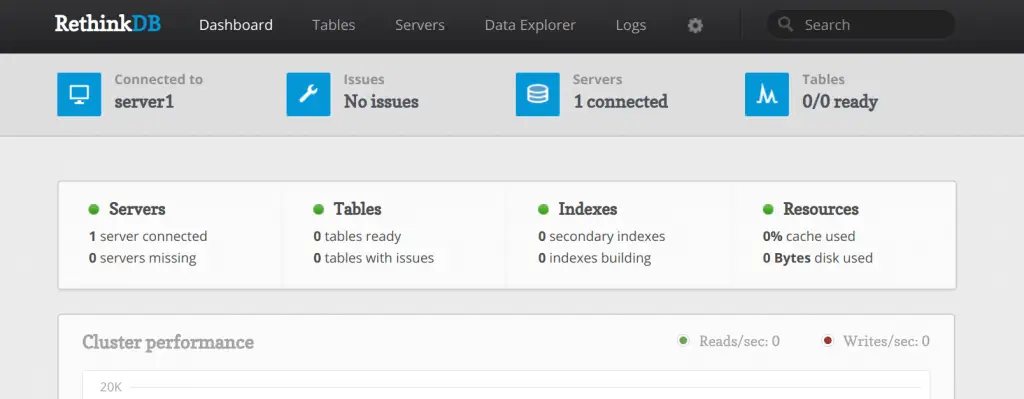
Task: Click '0 tables ready' text
Action: pyautogui.click(x=357, y=236)
